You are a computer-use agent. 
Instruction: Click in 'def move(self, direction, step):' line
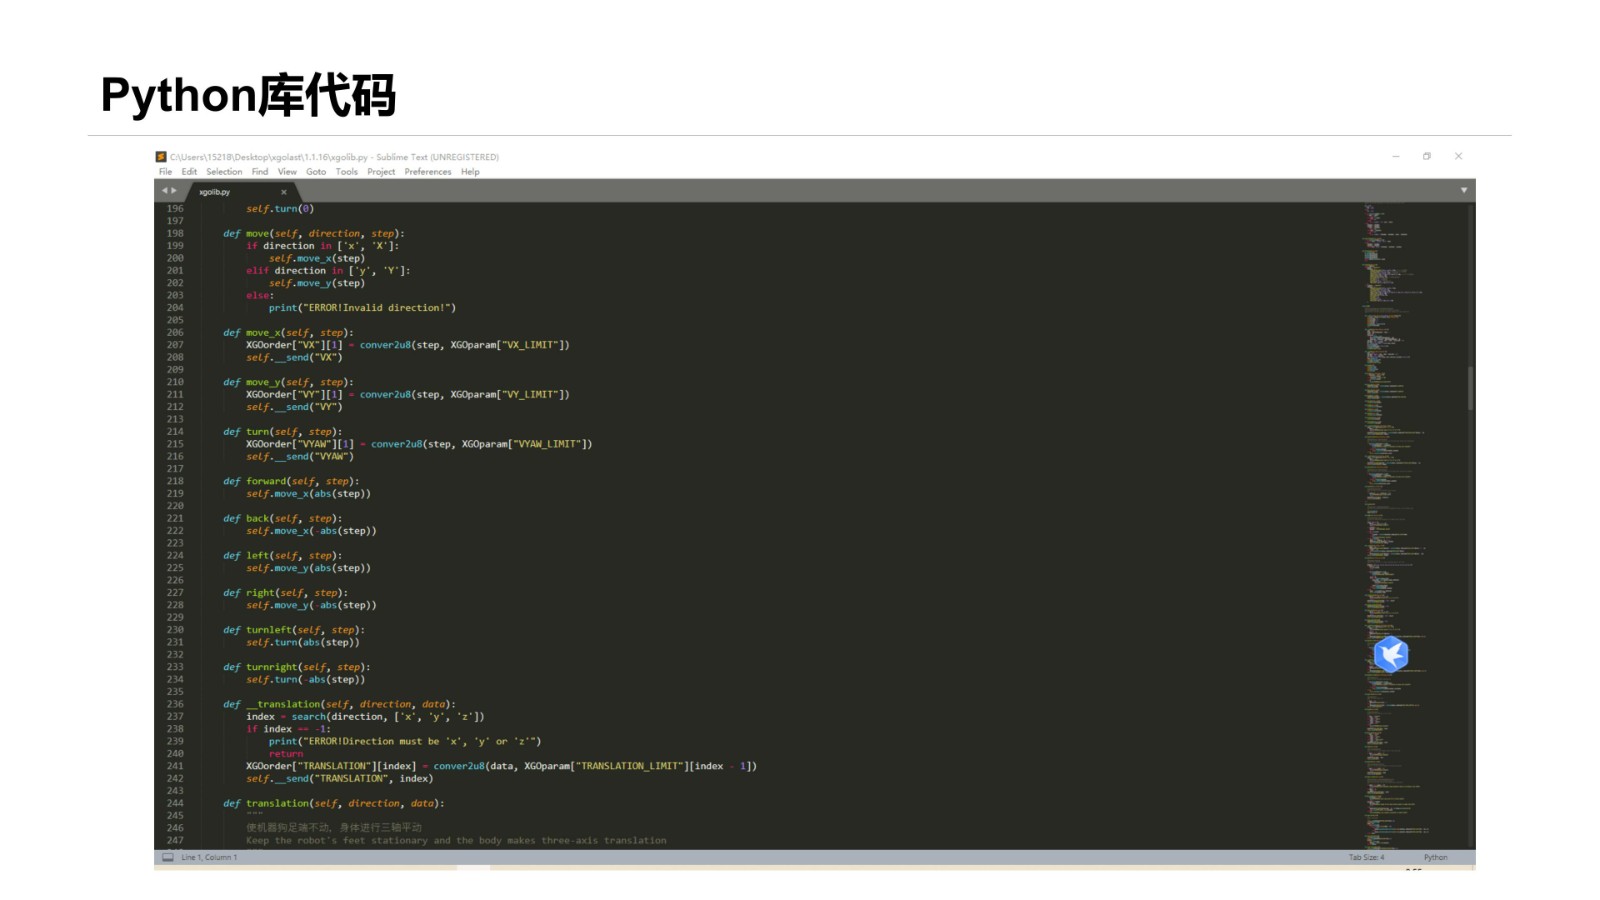(x=313, y=234)
